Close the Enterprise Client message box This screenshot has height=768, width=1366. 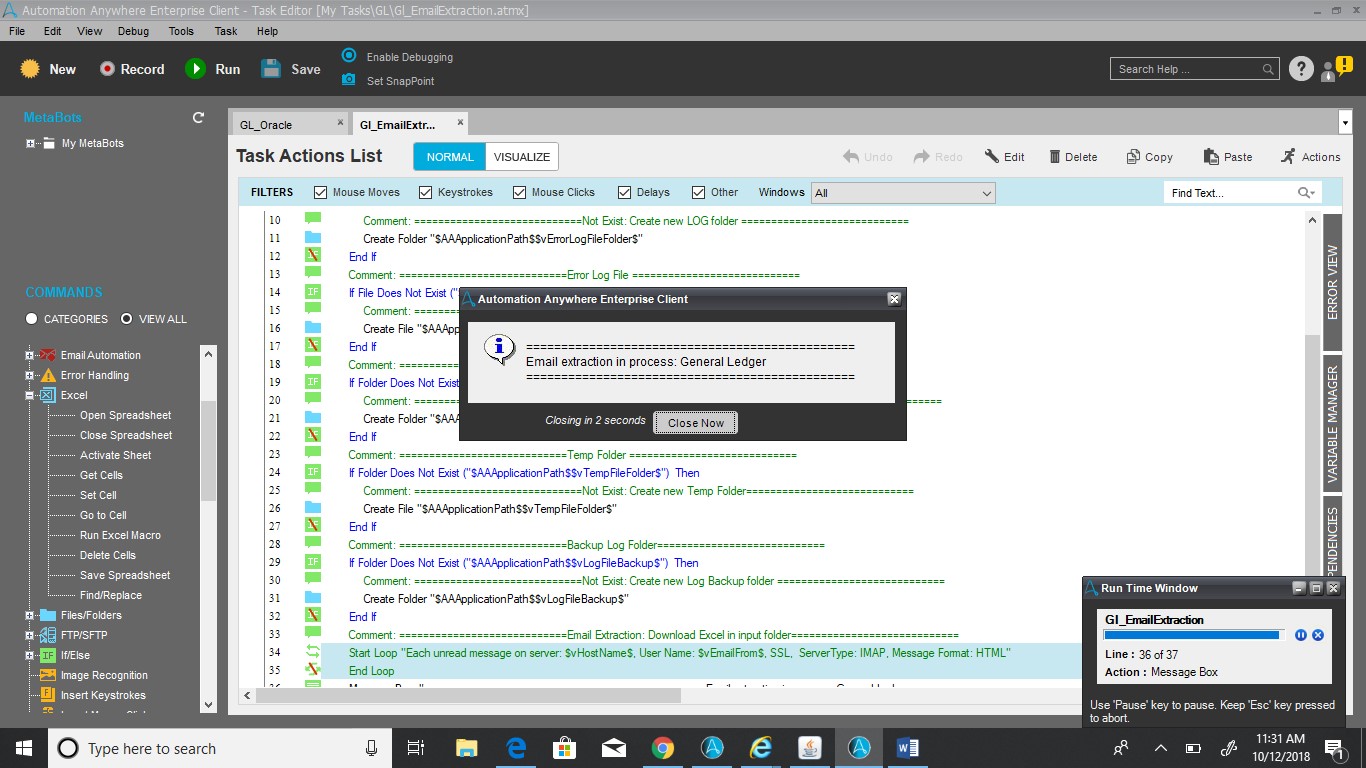(x=894, y=299)
